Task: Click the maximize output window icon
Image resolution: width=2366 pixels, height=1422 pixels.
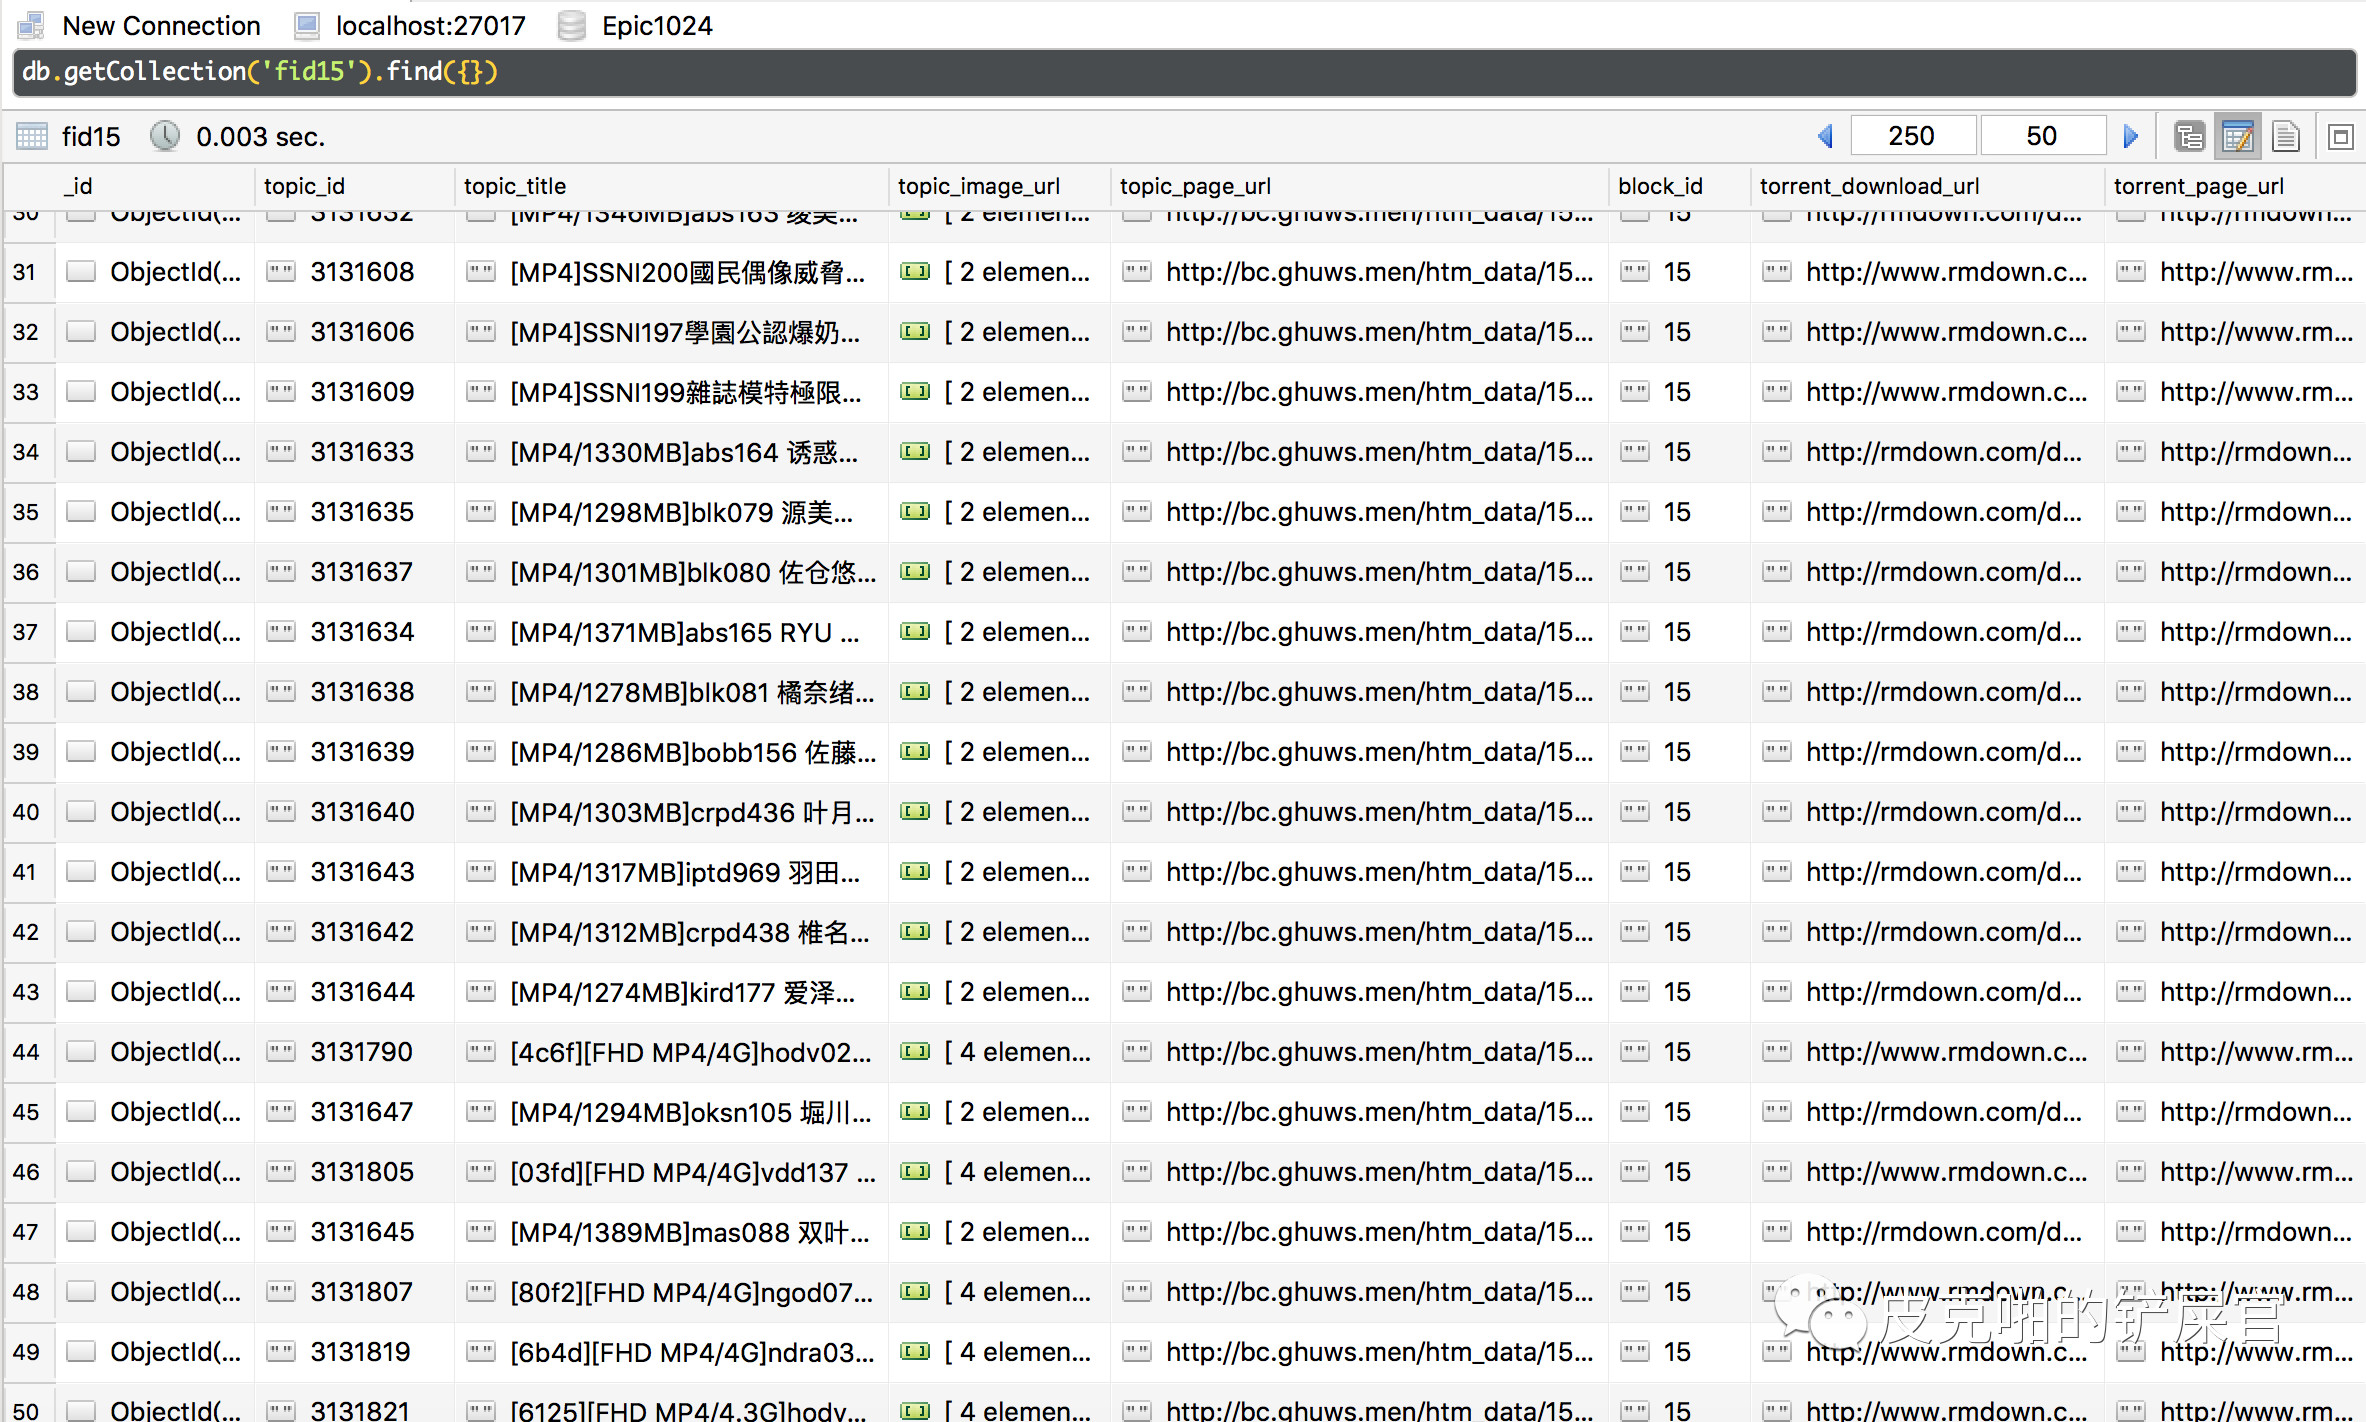Action: (2340, 136)
